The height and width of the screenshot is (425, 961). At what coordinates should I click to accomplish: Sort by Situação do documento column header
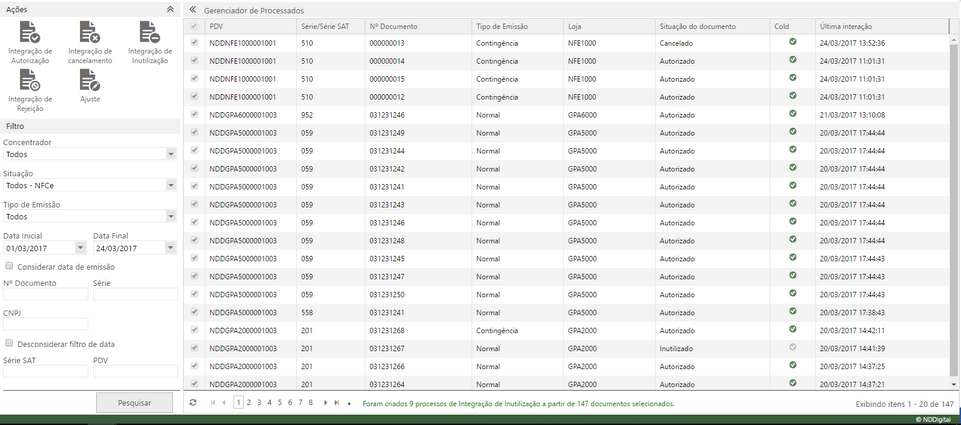(697, 25)
